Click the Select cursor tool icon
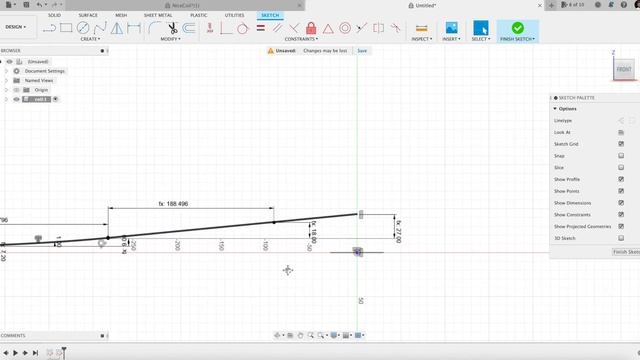The width and height of the screenshot is (640, 360). tap(480, 28)
